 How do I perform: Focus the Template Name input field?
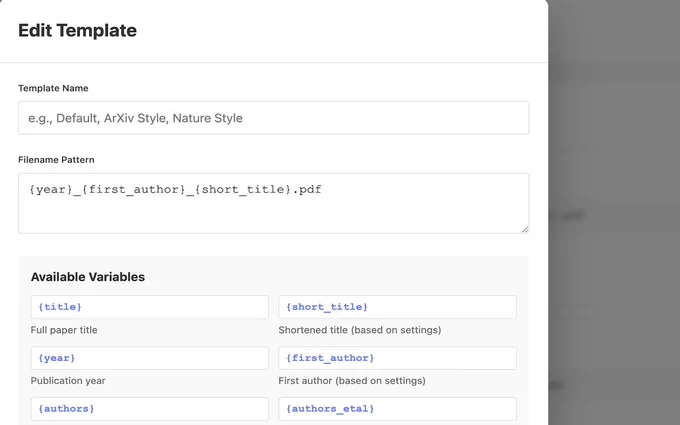pyautogui.click(x=273, y=118)
